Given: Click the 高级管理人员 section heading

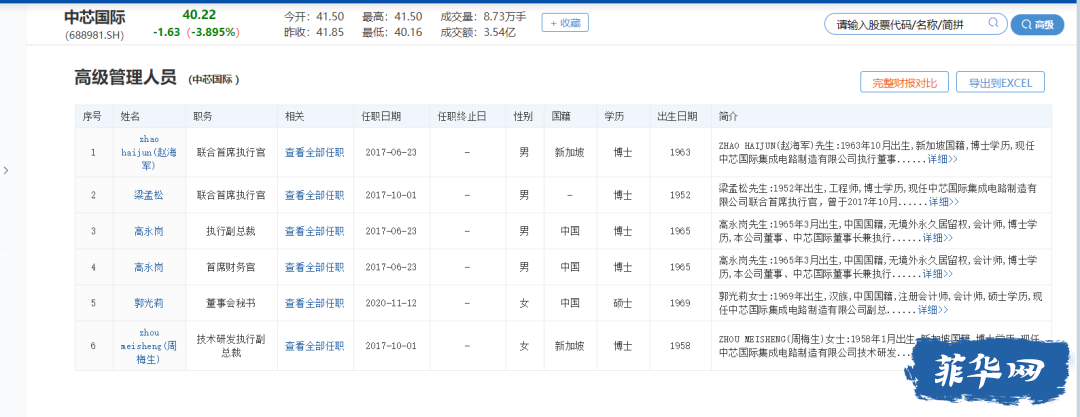Looking at the screenshot, I should coord(125,78).
